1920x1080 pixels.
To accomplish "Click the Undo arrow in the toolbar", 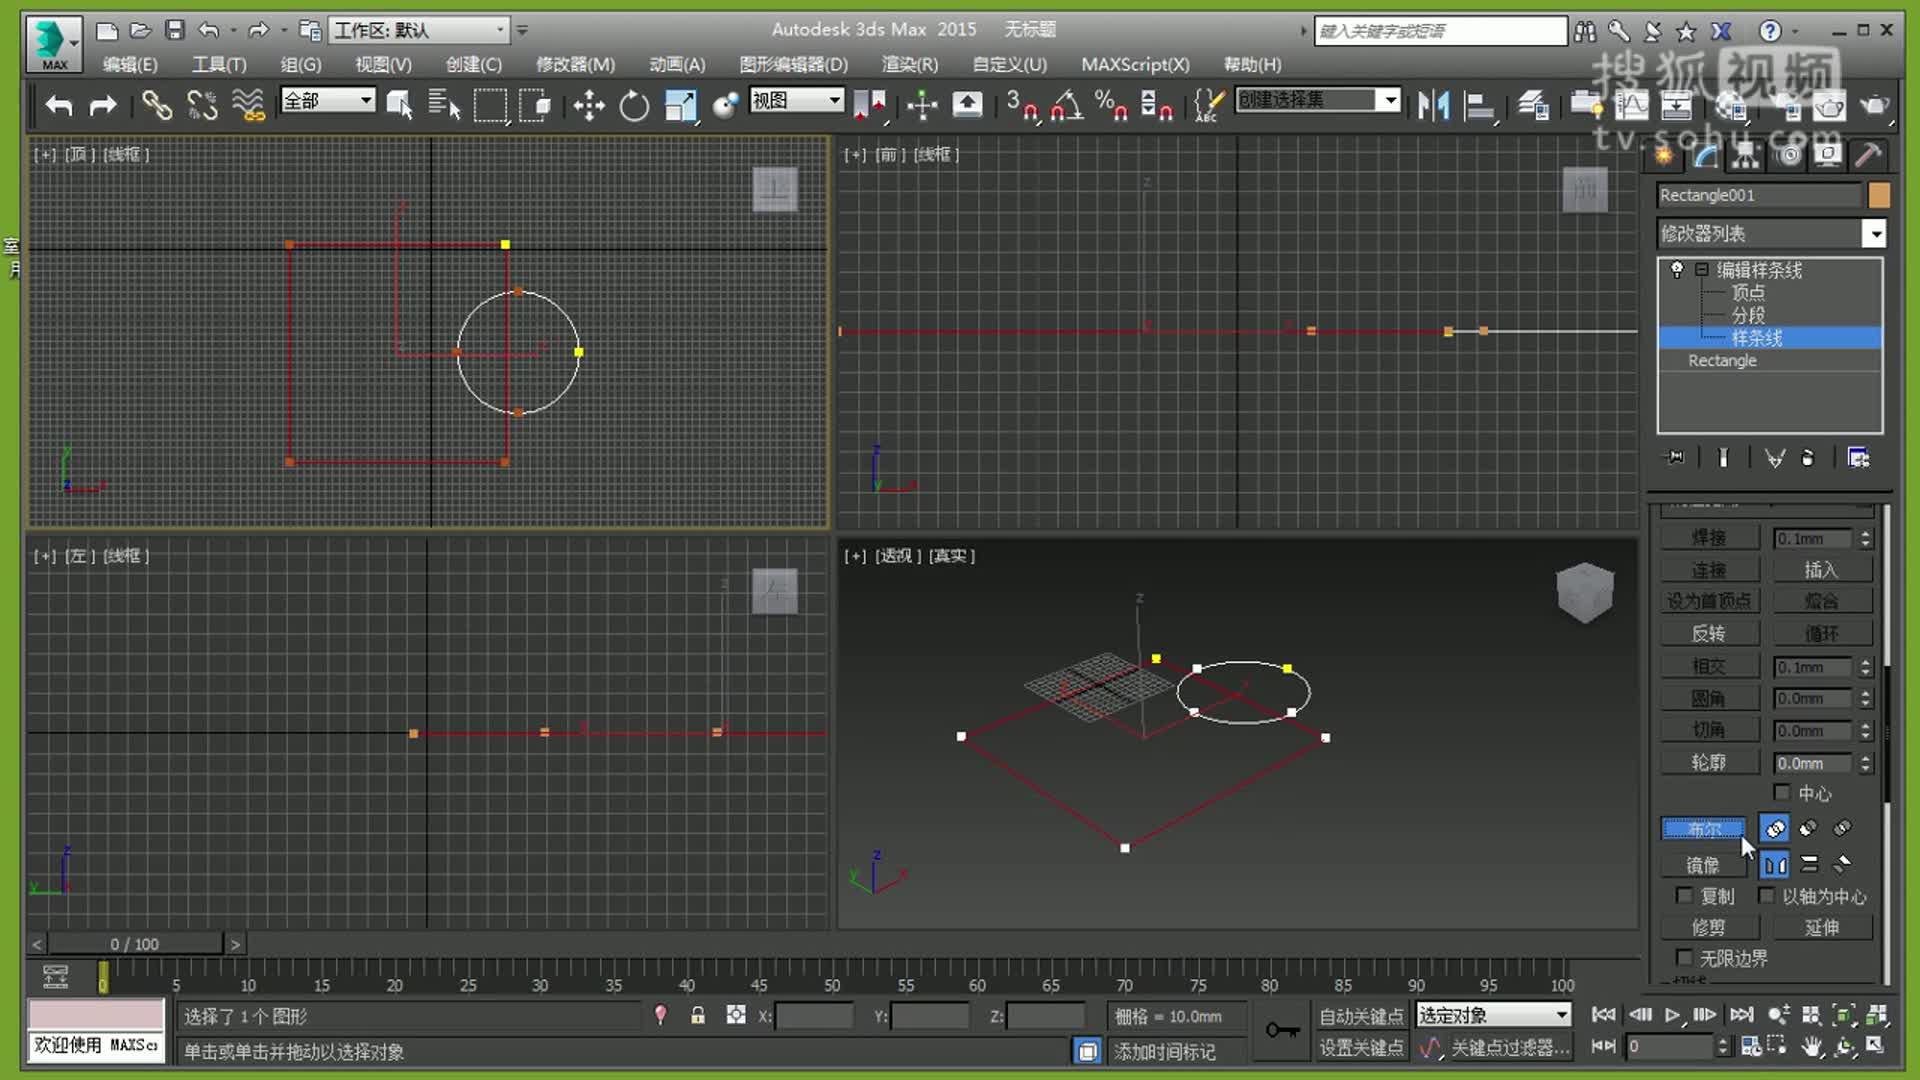I will coord(57,104).
